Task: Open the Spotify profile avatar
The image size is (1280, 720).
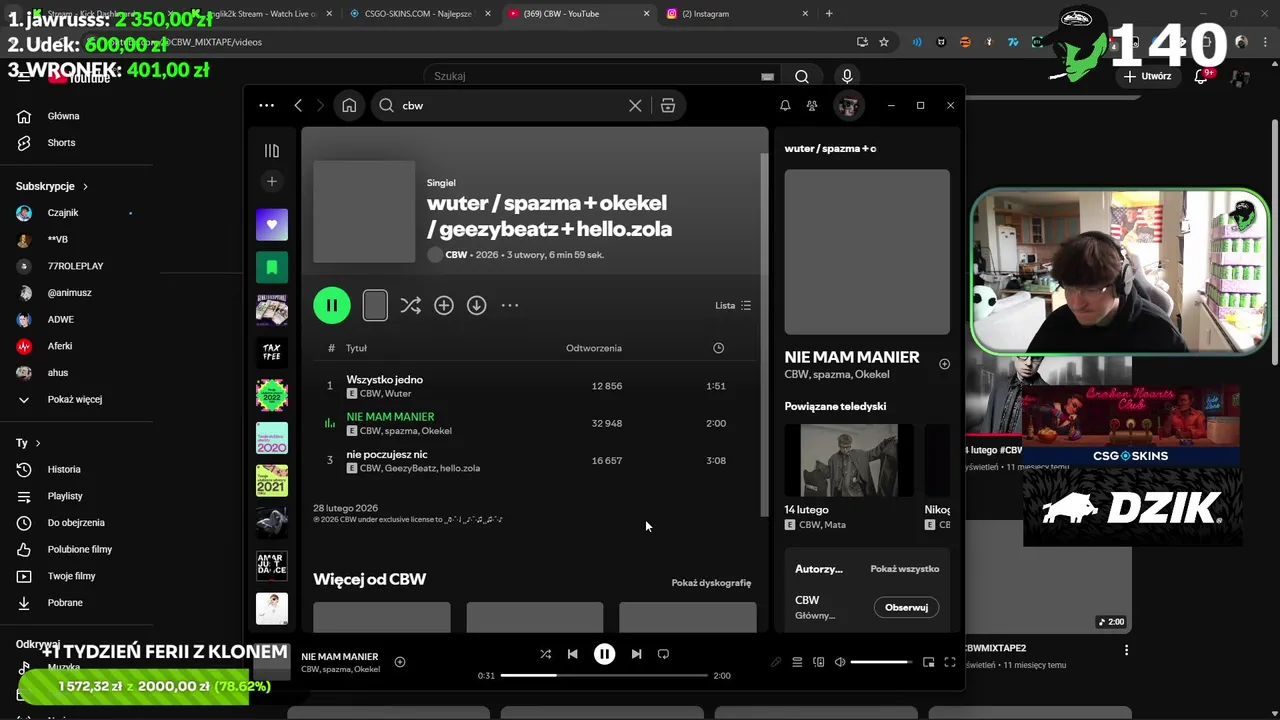Action: point(848,105)
